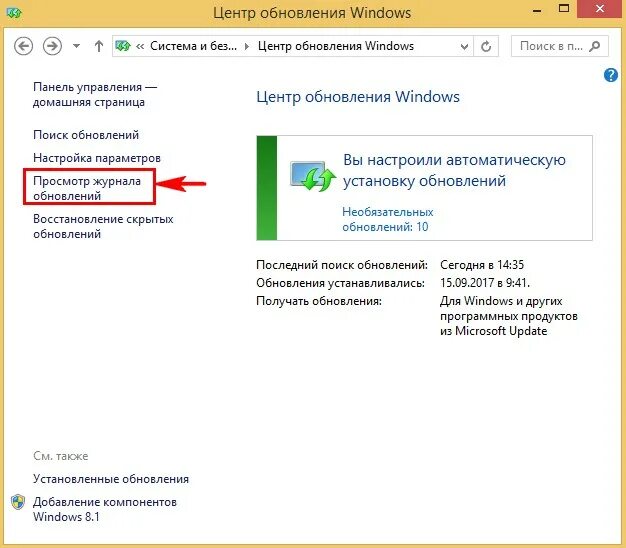Click 'Сегодня в 14:35' text
Viewport: 626px width, 548px height.
click(x=482, y=265)
